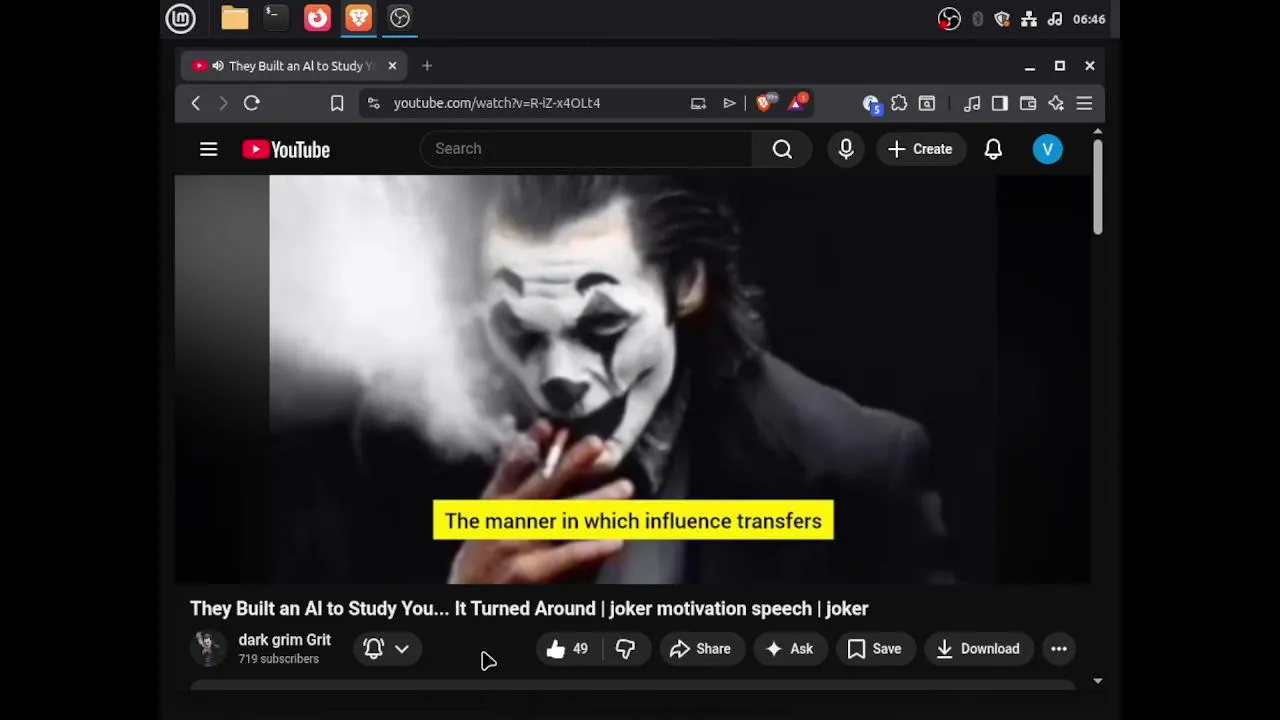Like the video with thumbs up

pyautogui.click(x=556, y=649)
